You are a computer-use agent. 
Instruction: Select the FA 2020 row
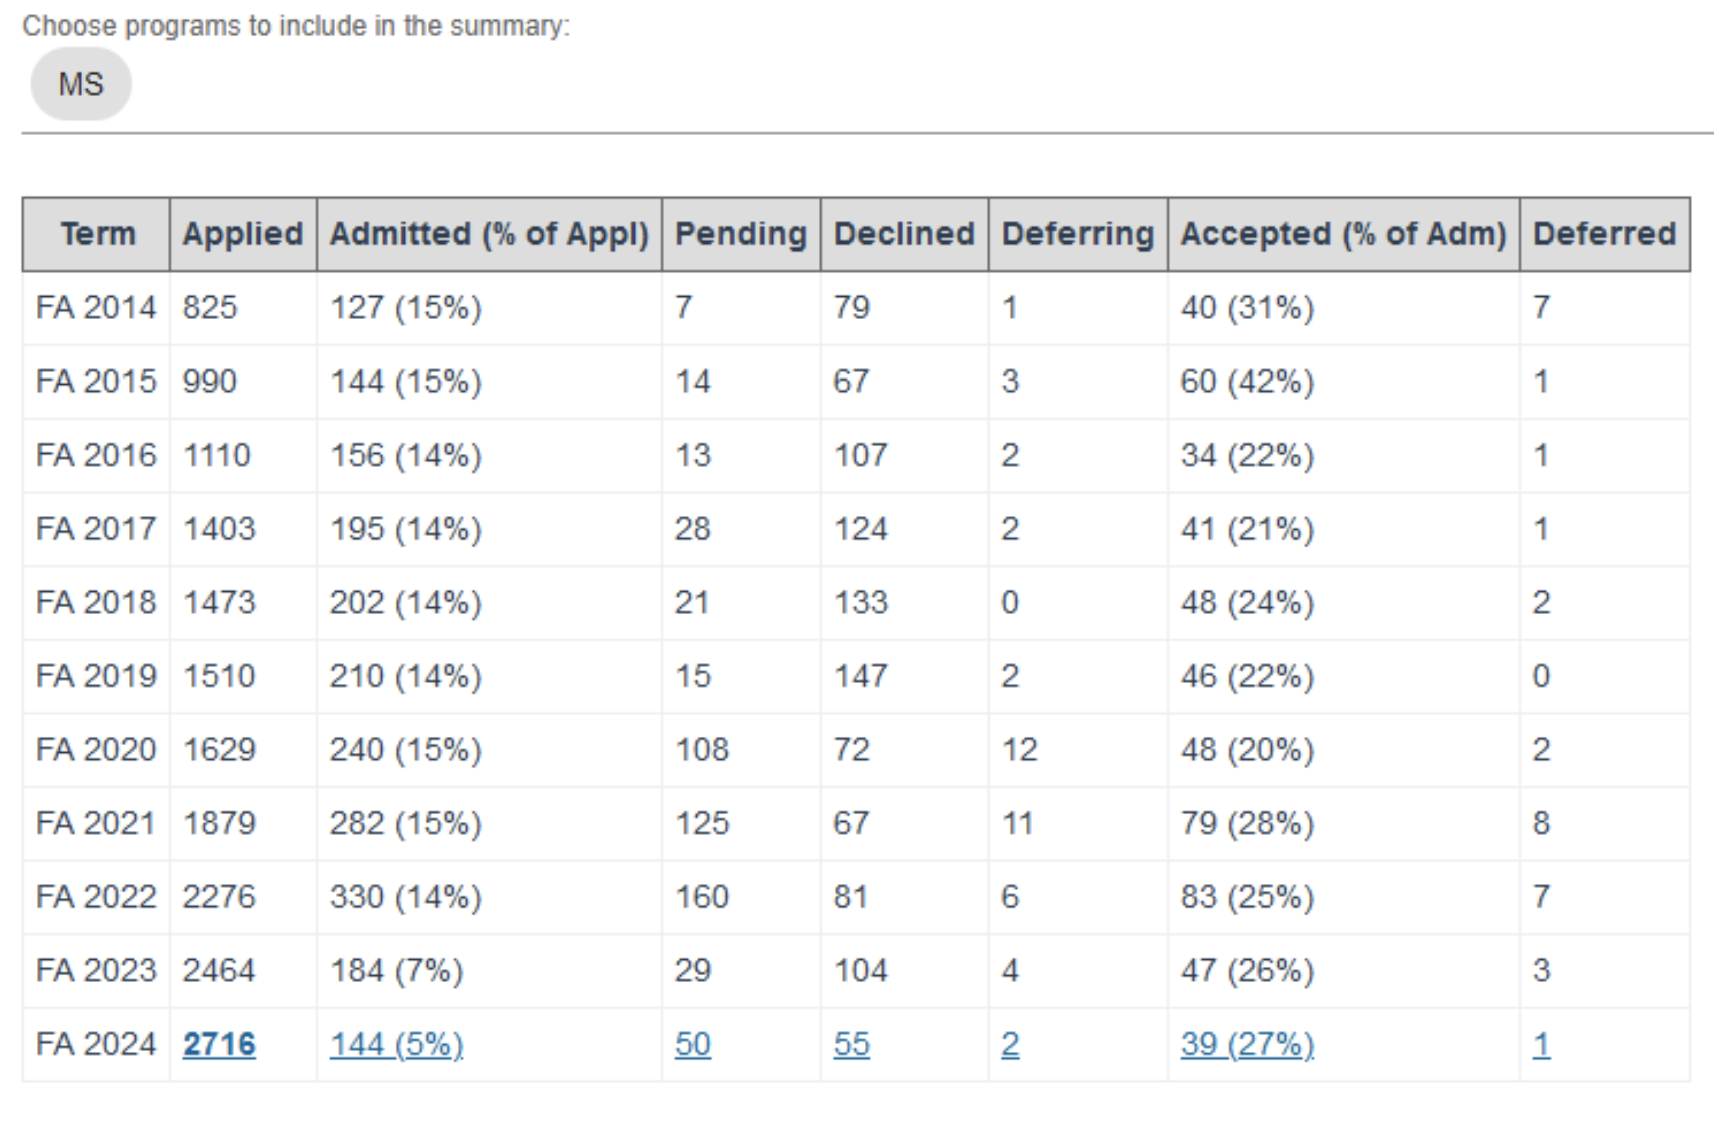97,749
